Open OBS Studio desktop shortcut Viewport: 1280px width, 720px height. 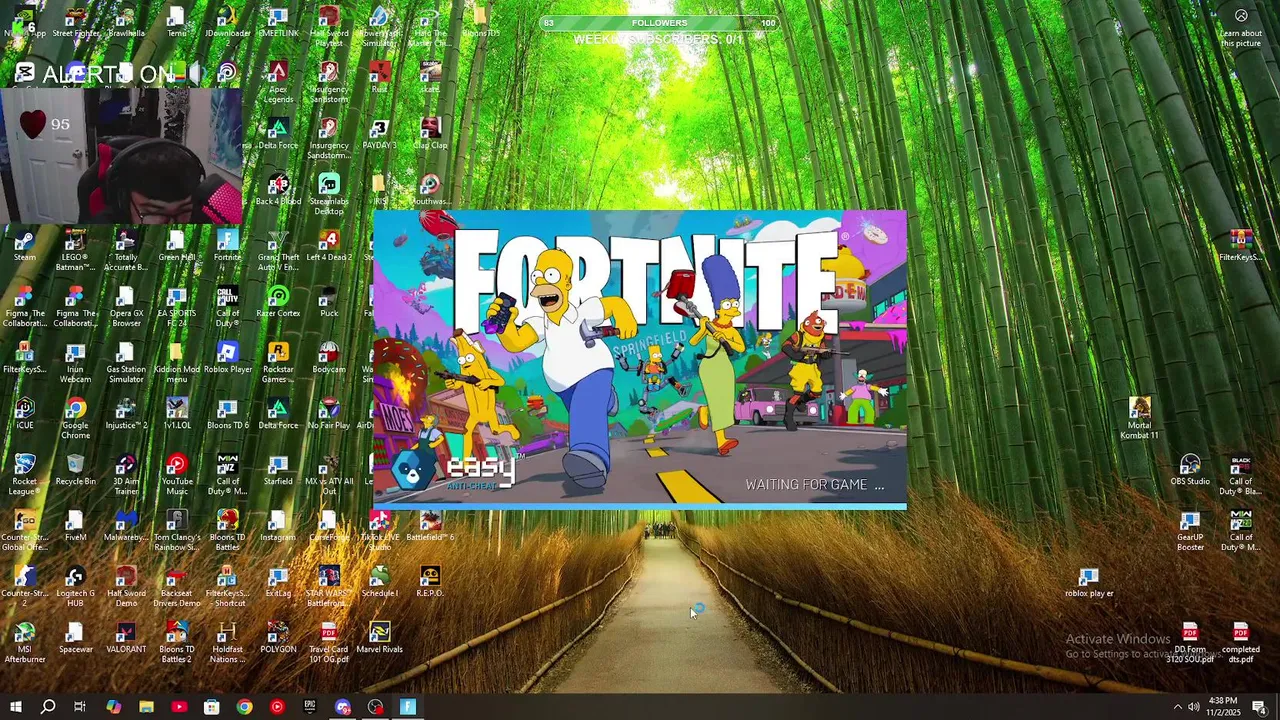(x=1190, y=471)
